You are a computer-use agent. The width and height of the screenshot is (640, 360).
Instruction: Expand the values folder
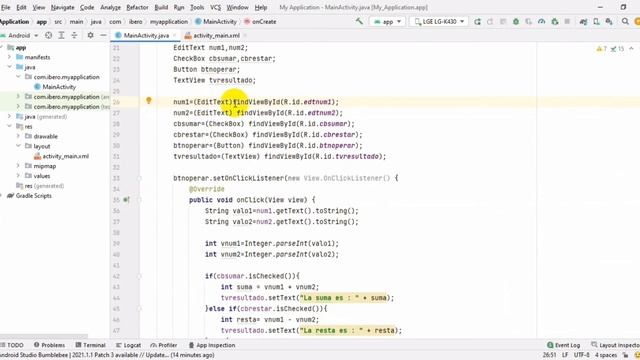[18, 176]
